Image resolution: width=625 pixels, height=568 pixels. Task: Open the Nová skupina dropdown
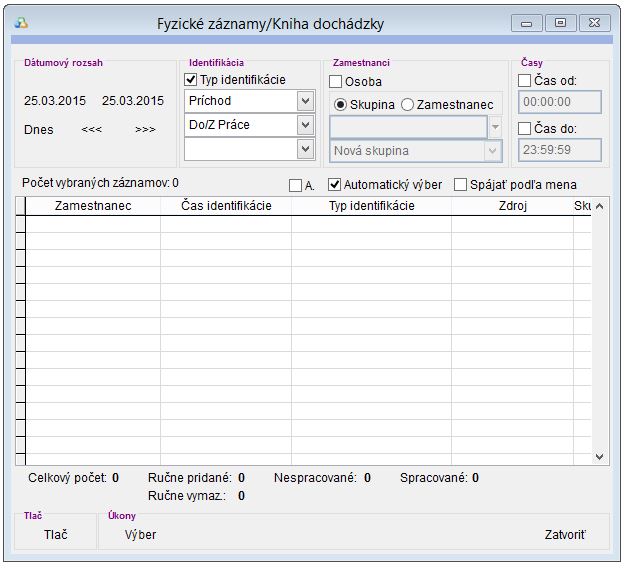[x=493, y=151]
